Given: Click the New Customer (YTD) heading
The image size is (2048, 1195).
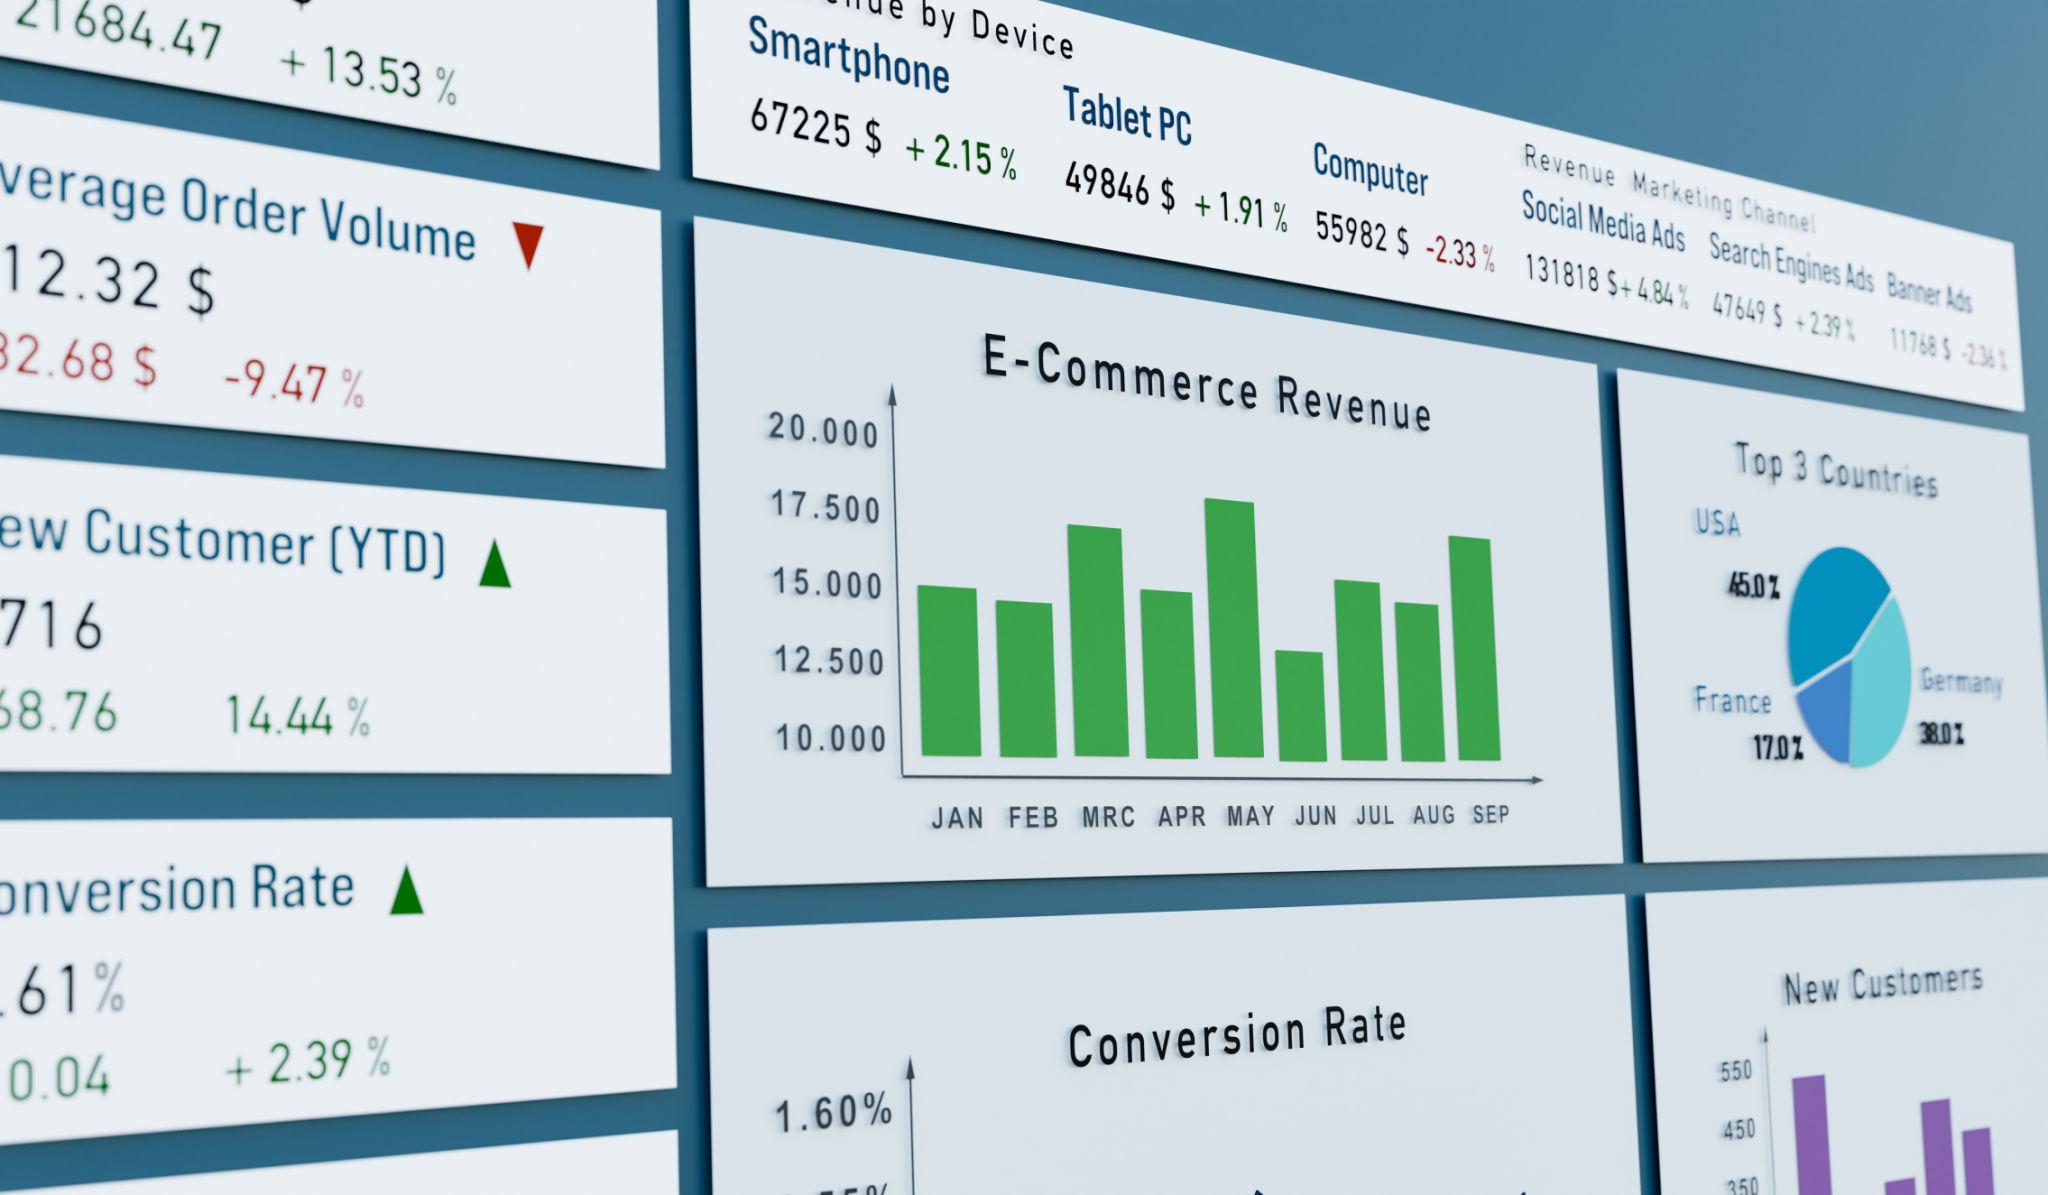Looking at the screenshot, I should 222,543.
